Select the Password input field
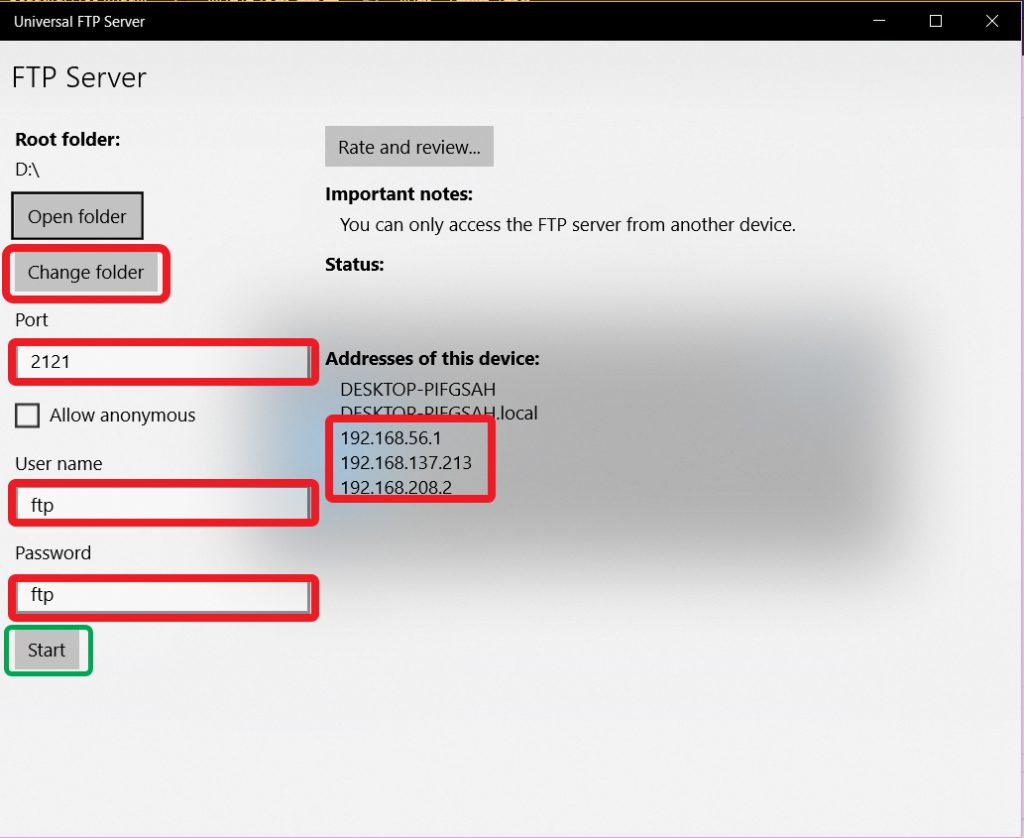The image size is (1024, 838). (162, 596)
